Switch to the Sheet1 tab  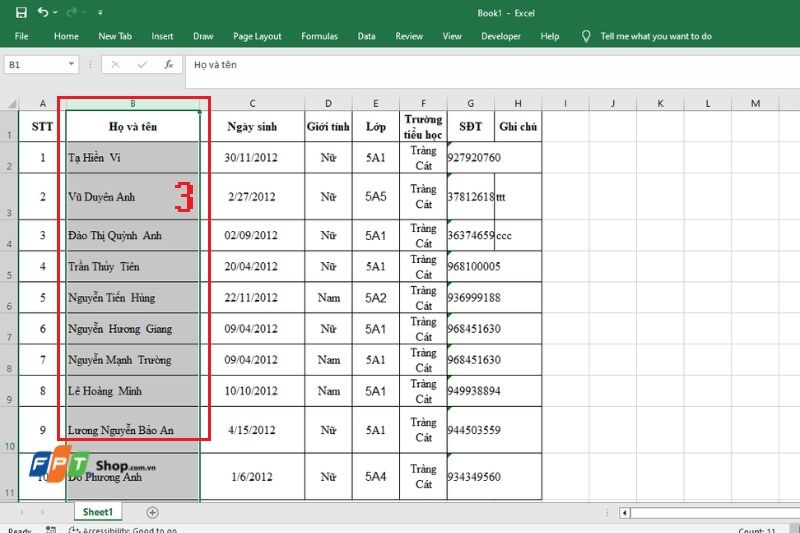(x=97, y=512)
